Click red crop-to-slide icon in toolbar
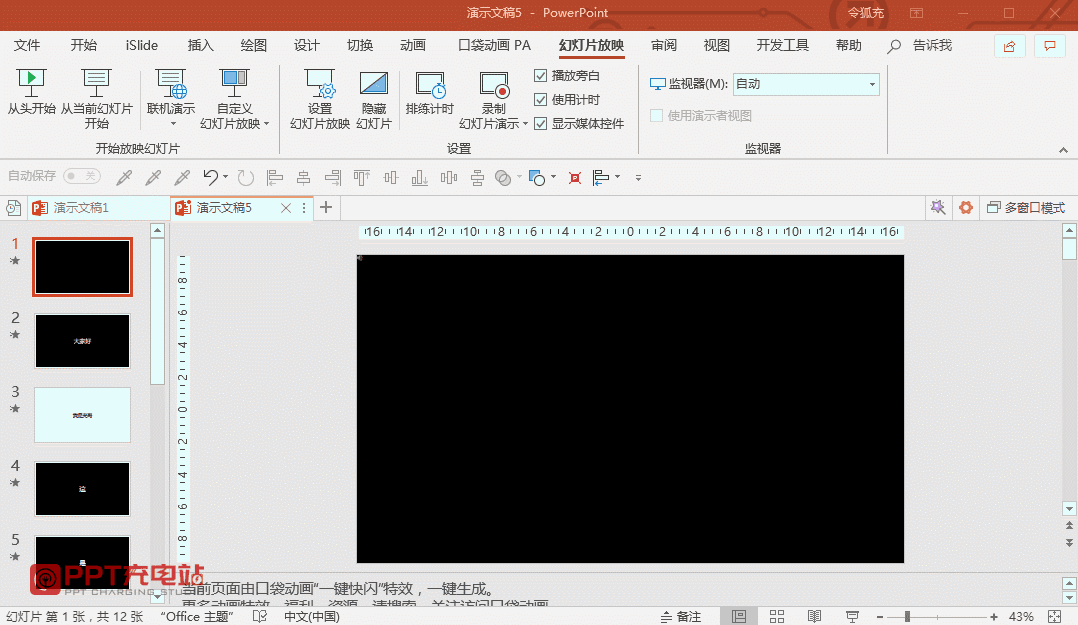This screenshot has height=625, width=1078. click(575, 178)
